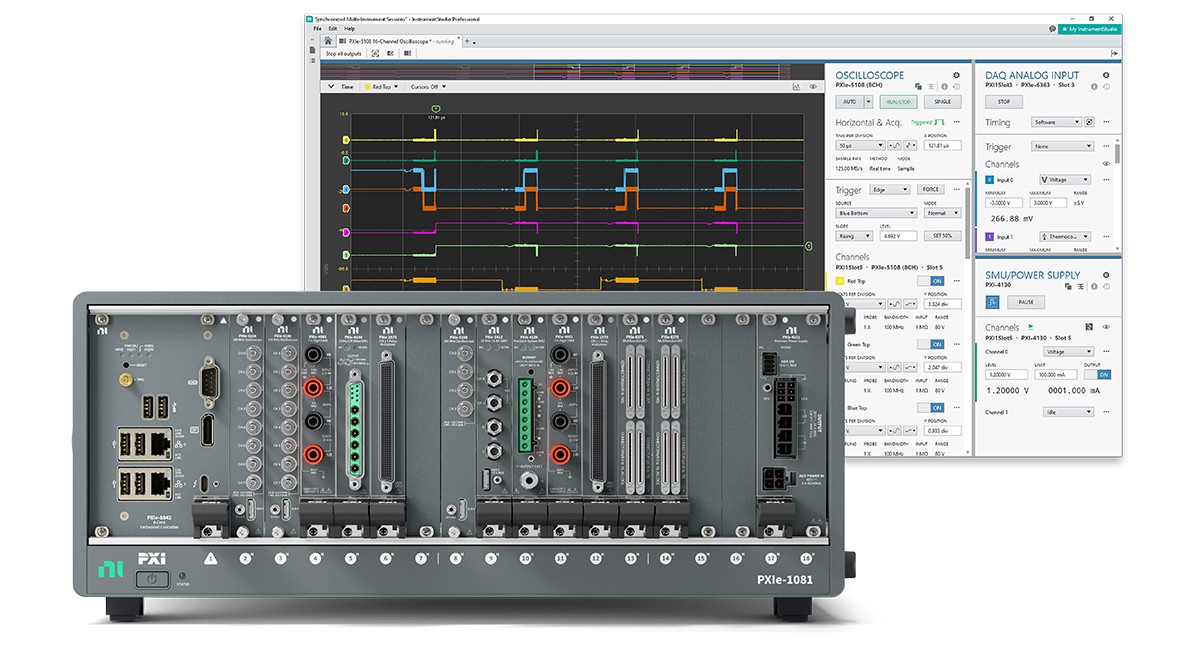1200x646 pixels.
Task: Open SMU Channel 1 Idle dropdown
Action: (x=1068, y=412)
